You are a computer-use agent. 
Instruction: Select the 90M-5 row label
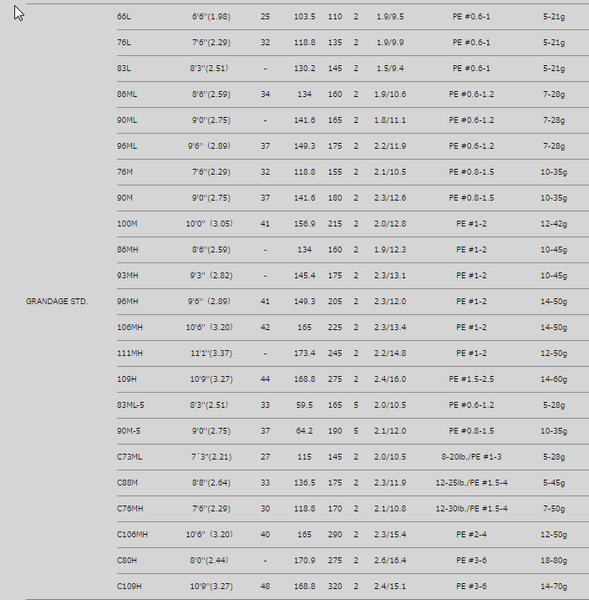point(129,431)
